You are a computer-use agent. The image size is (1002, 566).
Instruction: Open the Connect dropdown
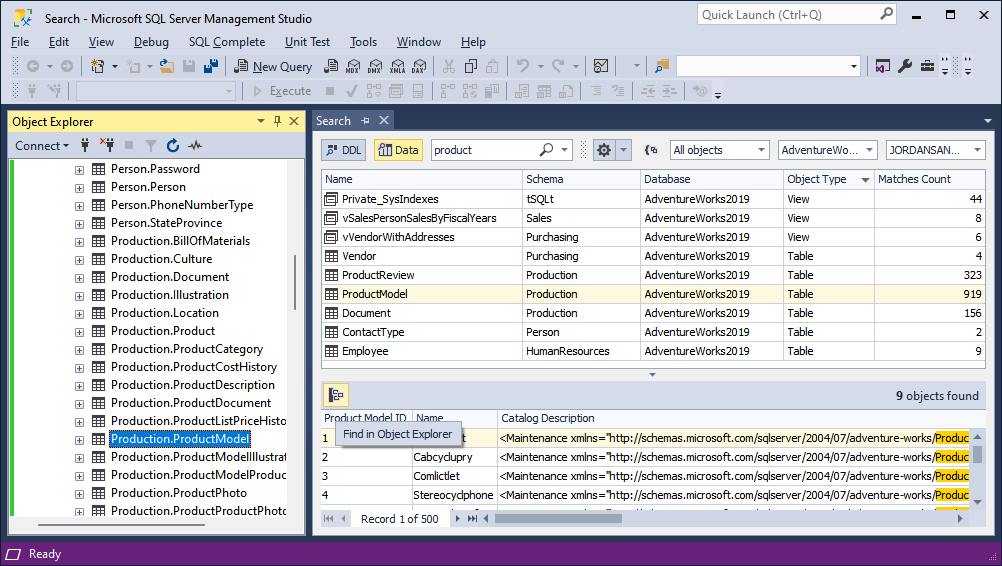pyautogui.click(x=42, y=146)
